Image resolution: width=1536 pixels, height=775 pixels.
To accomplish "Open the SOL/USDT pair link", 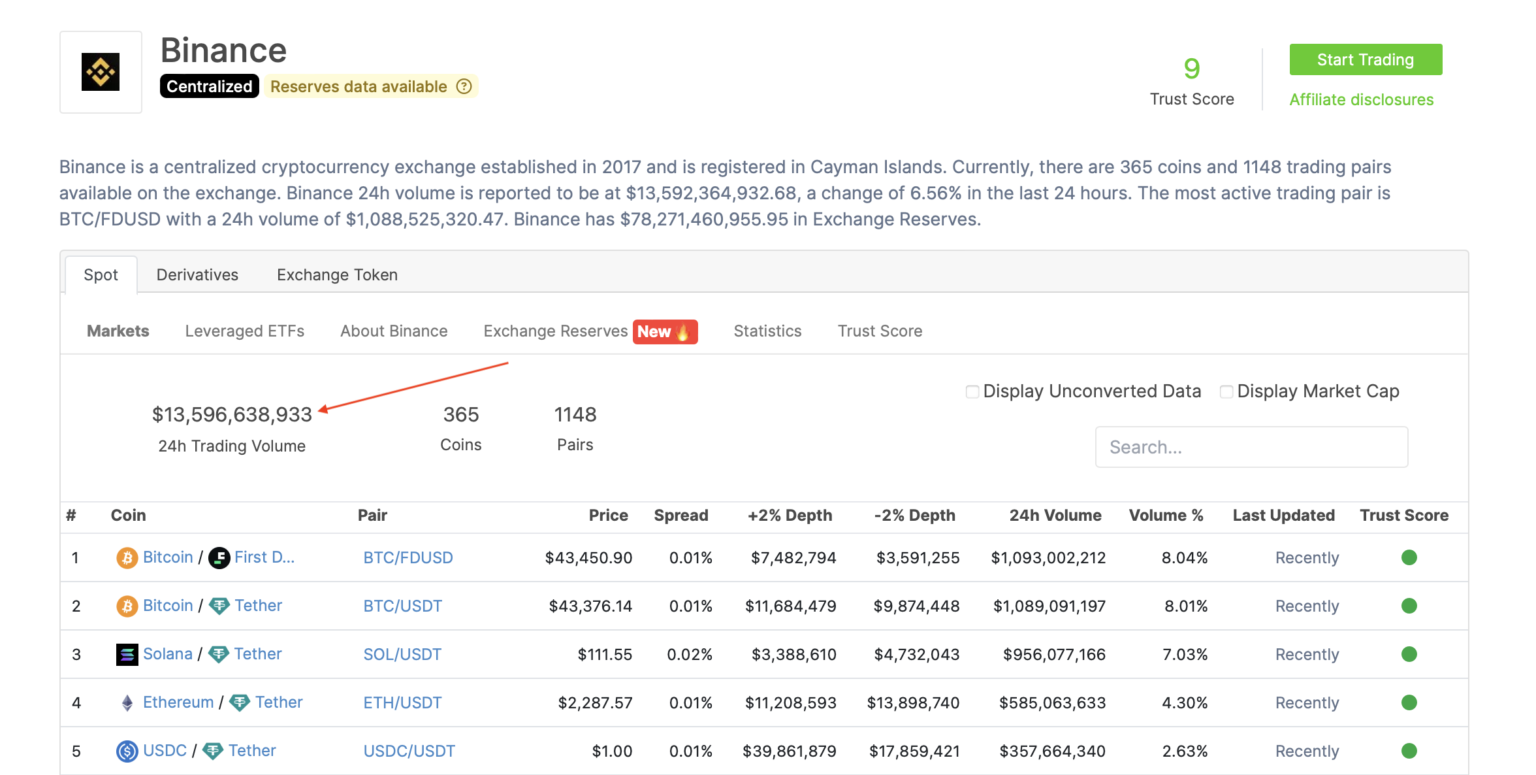I will coord(402,655).
